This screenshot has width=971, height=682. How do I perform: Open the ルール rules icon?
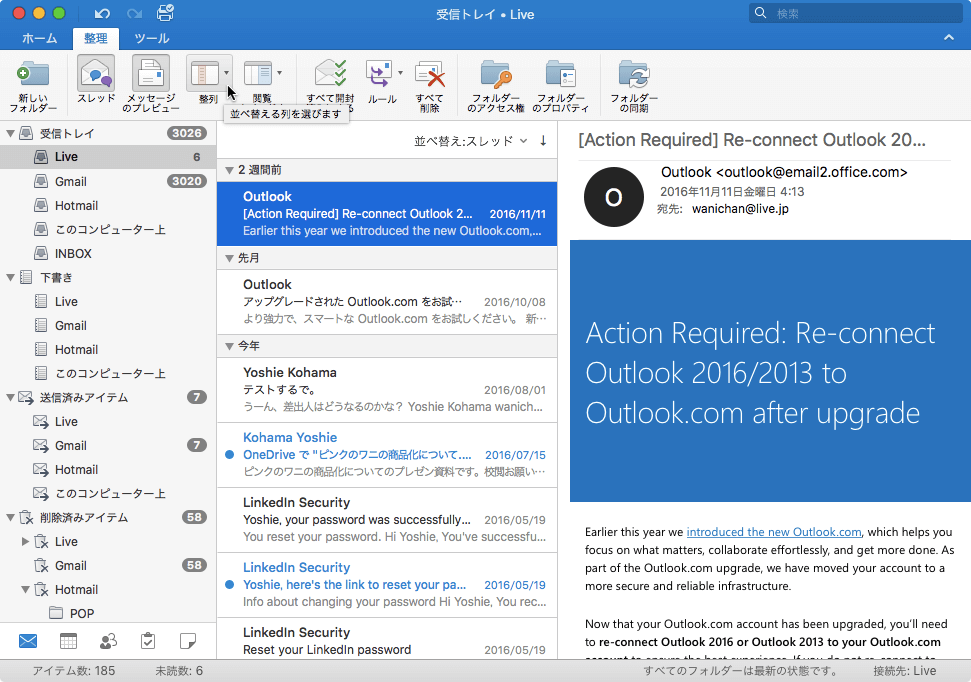pos(379,74)
